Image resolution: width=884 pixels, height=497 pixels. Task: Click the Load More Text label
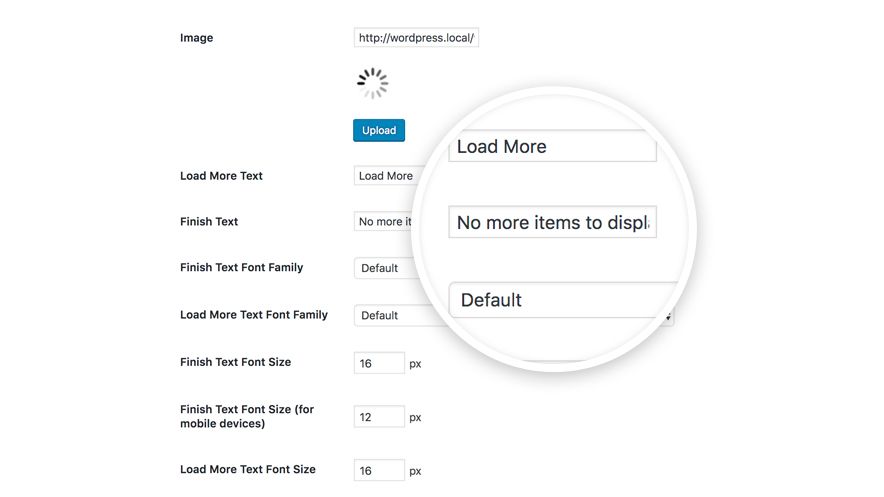(221, 176)
